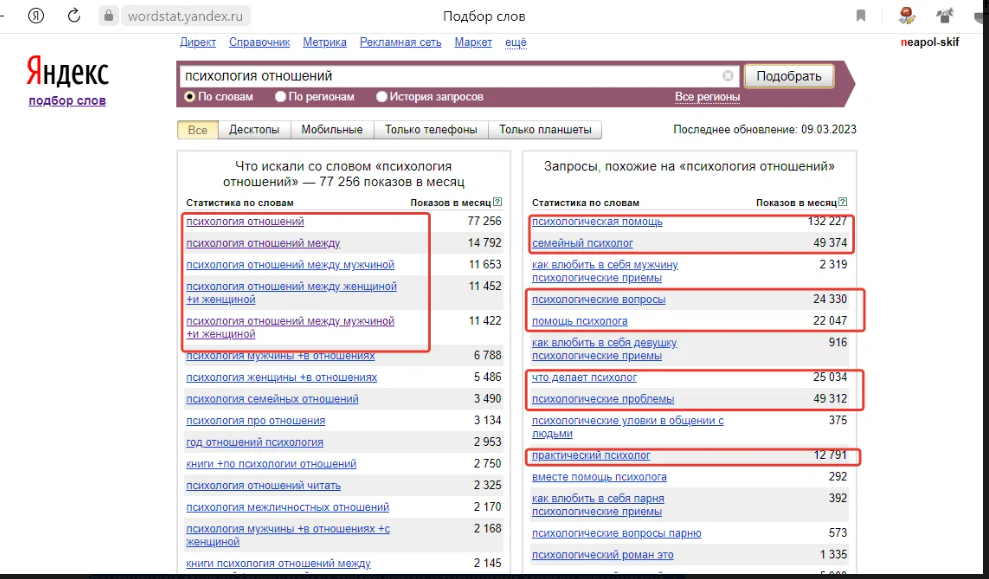Open the neapol-skif account menu

929,42
